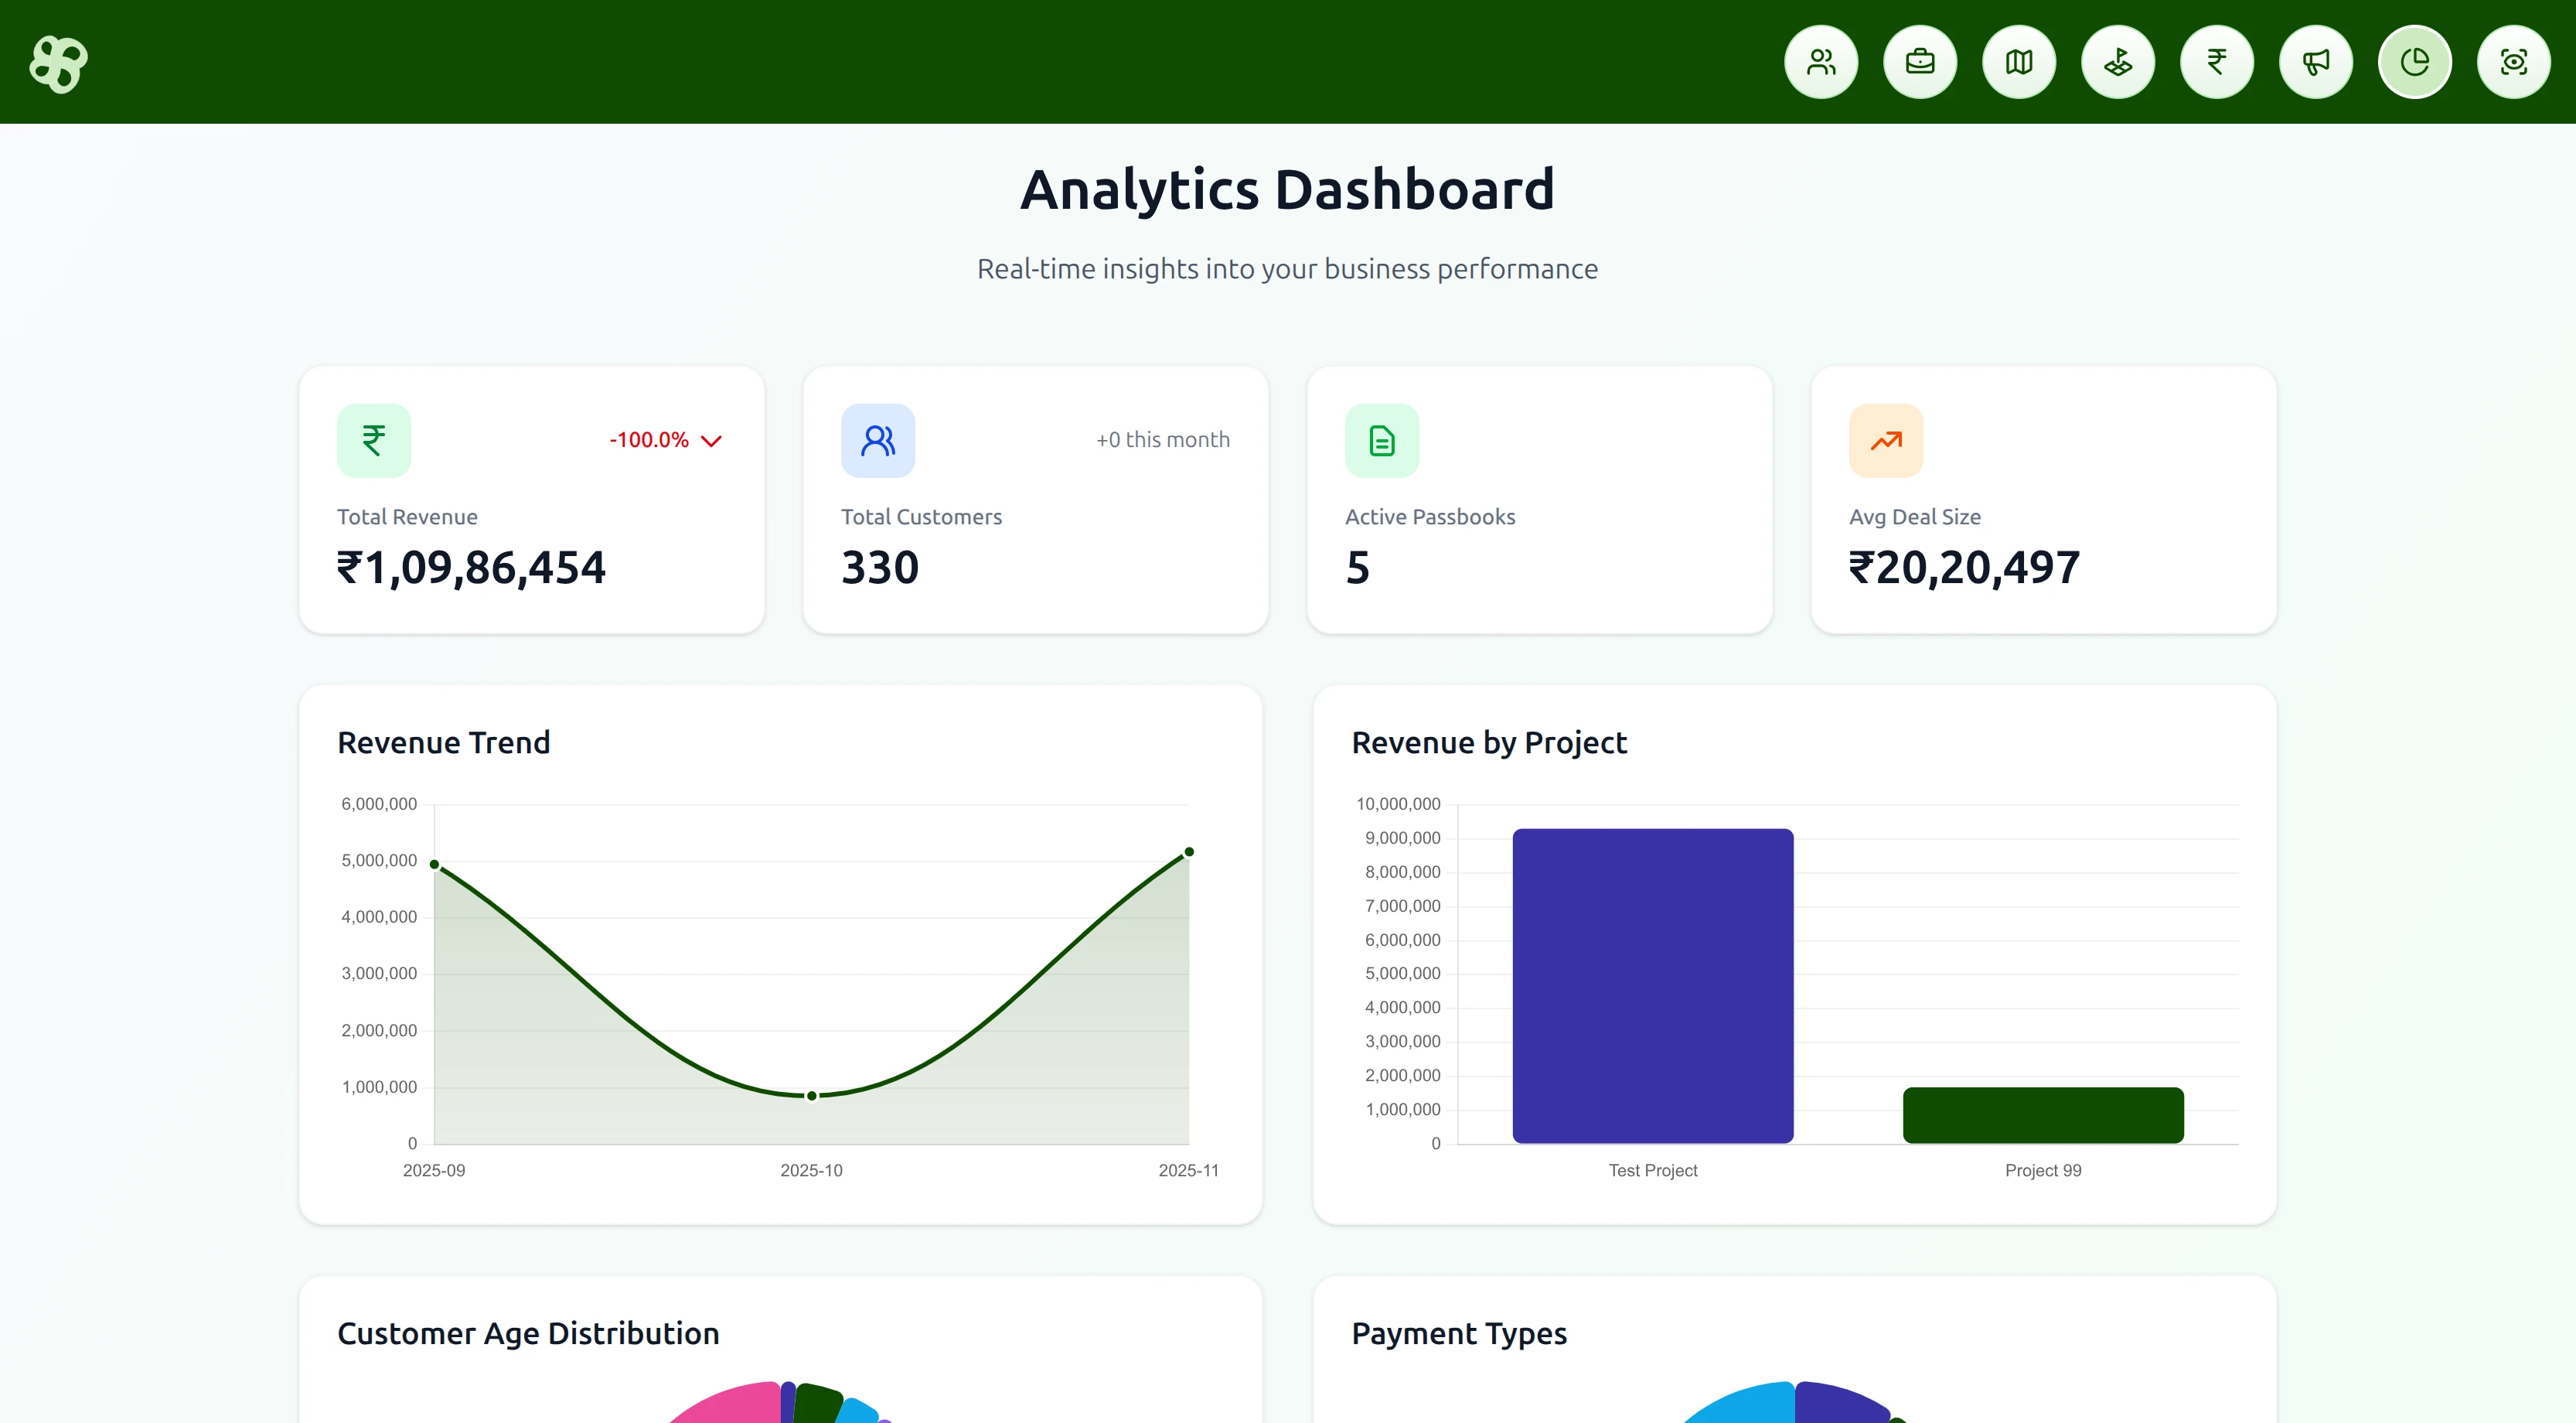
Task: Click the people icon on Total Customers card
Action: click(877, 439)
